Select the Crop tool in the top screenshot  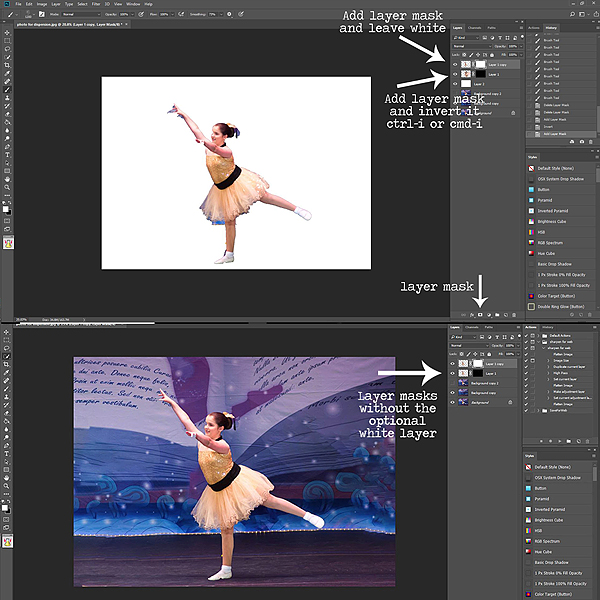click(x=7, y=65)
